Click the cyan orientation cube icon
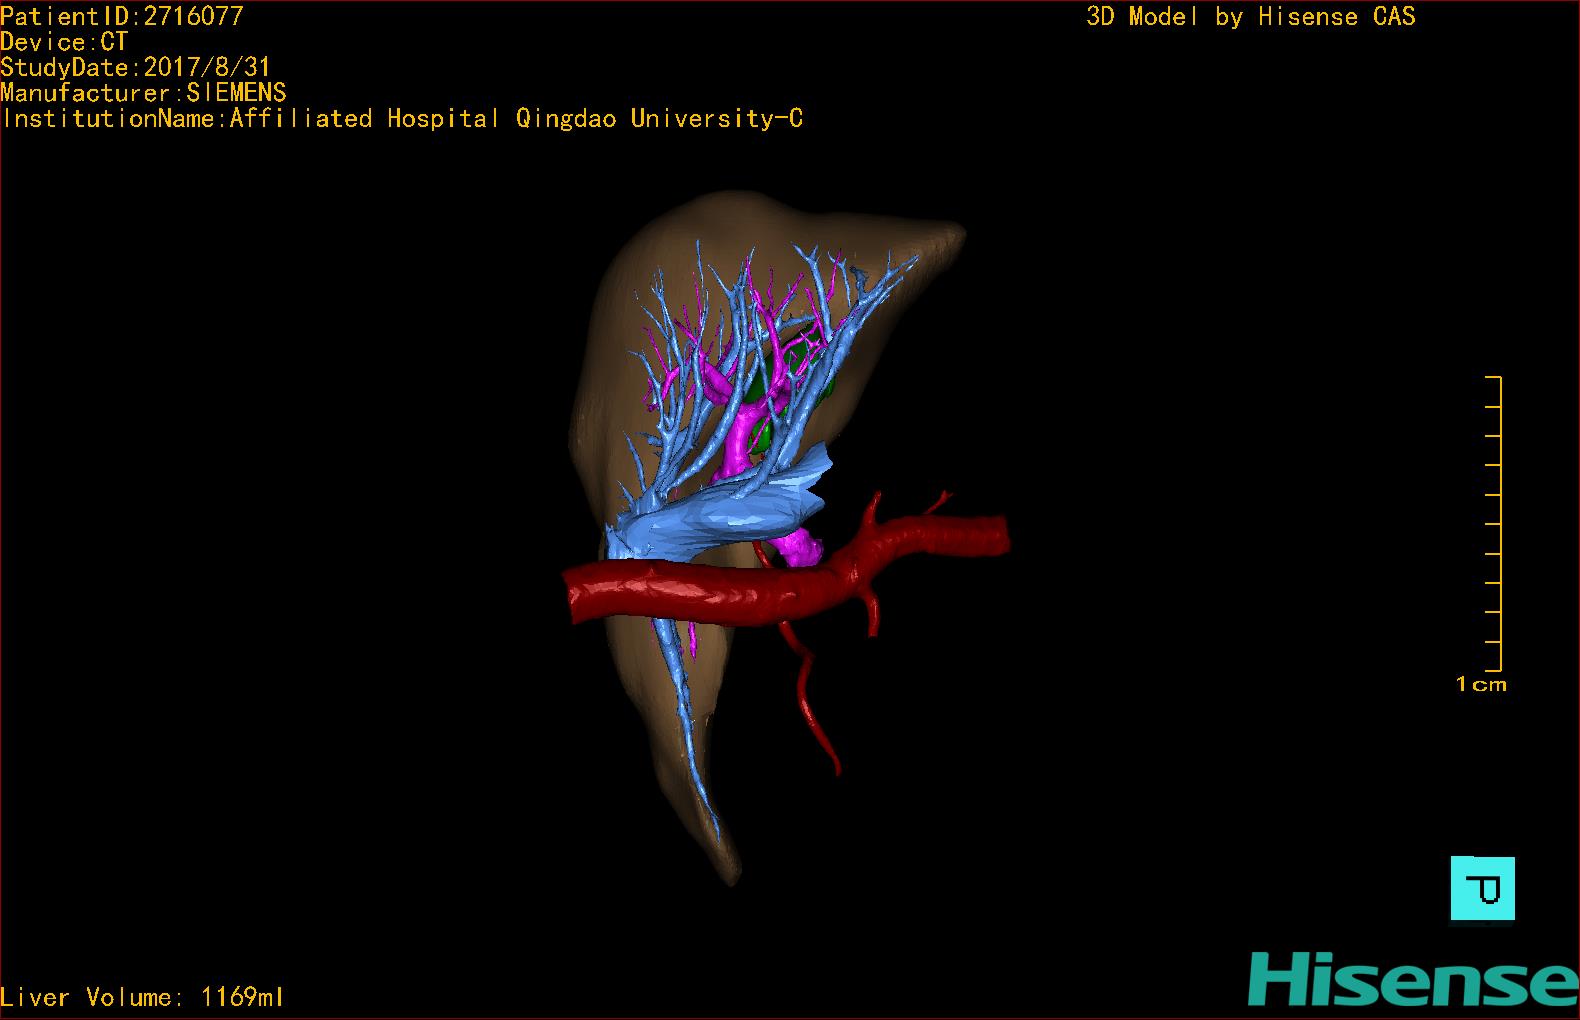1580x1020 pixels. pyautogui.click(x=1482, y=888)
